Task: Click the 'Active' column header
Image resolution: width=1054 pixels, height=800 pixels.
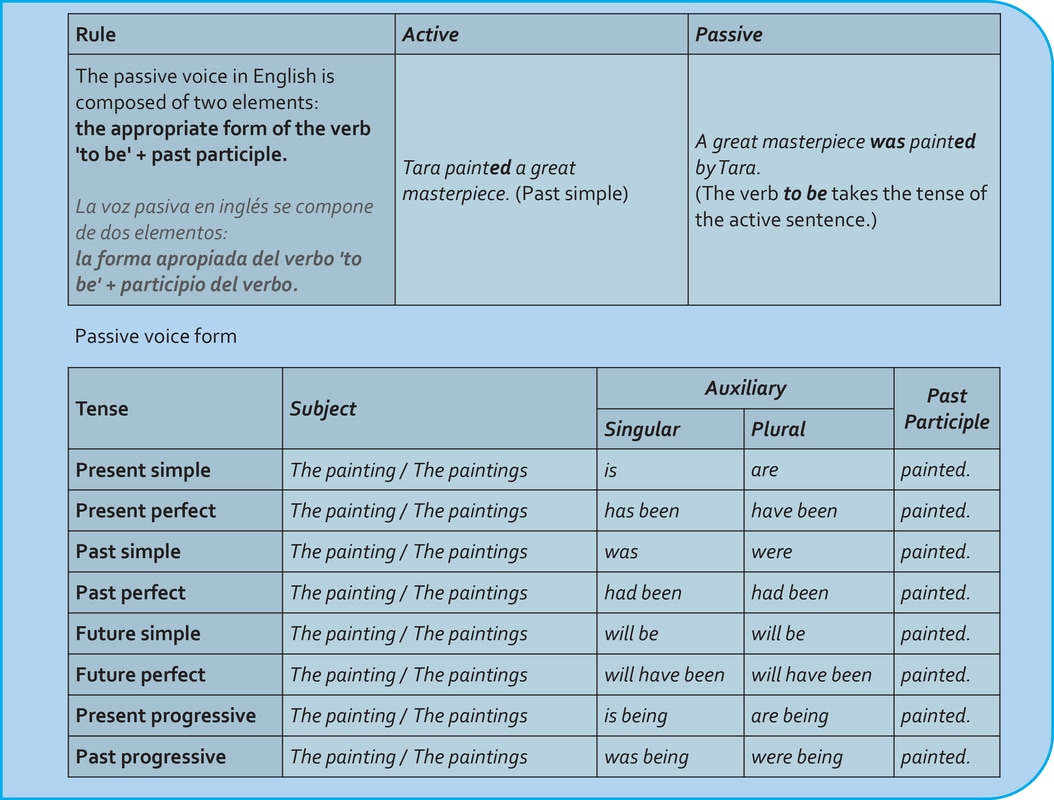Action: pos(430,35)
